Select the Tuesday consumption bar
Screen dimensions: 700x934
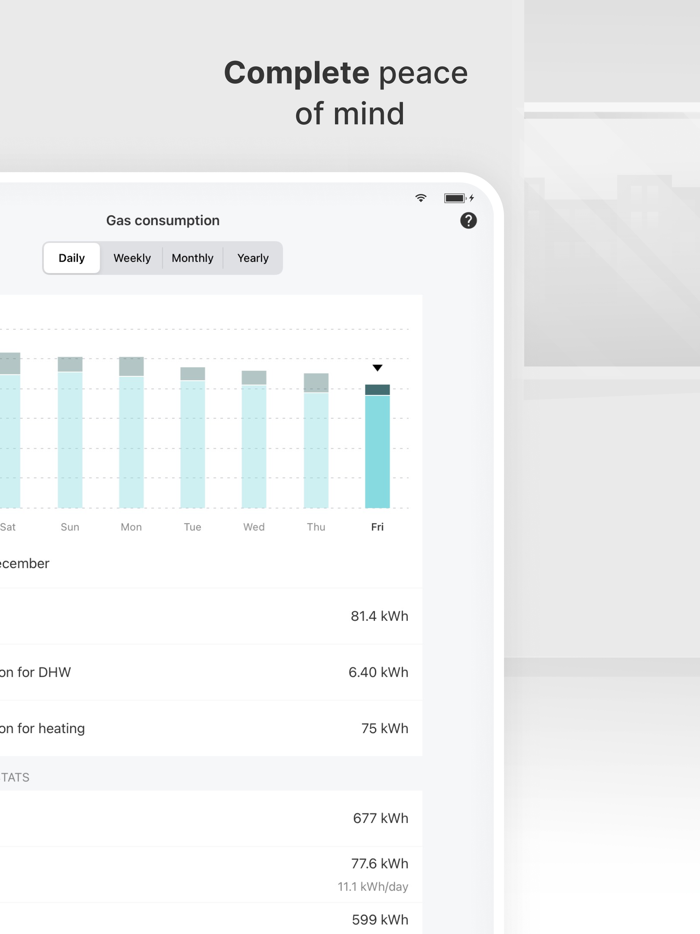[193, 438]
